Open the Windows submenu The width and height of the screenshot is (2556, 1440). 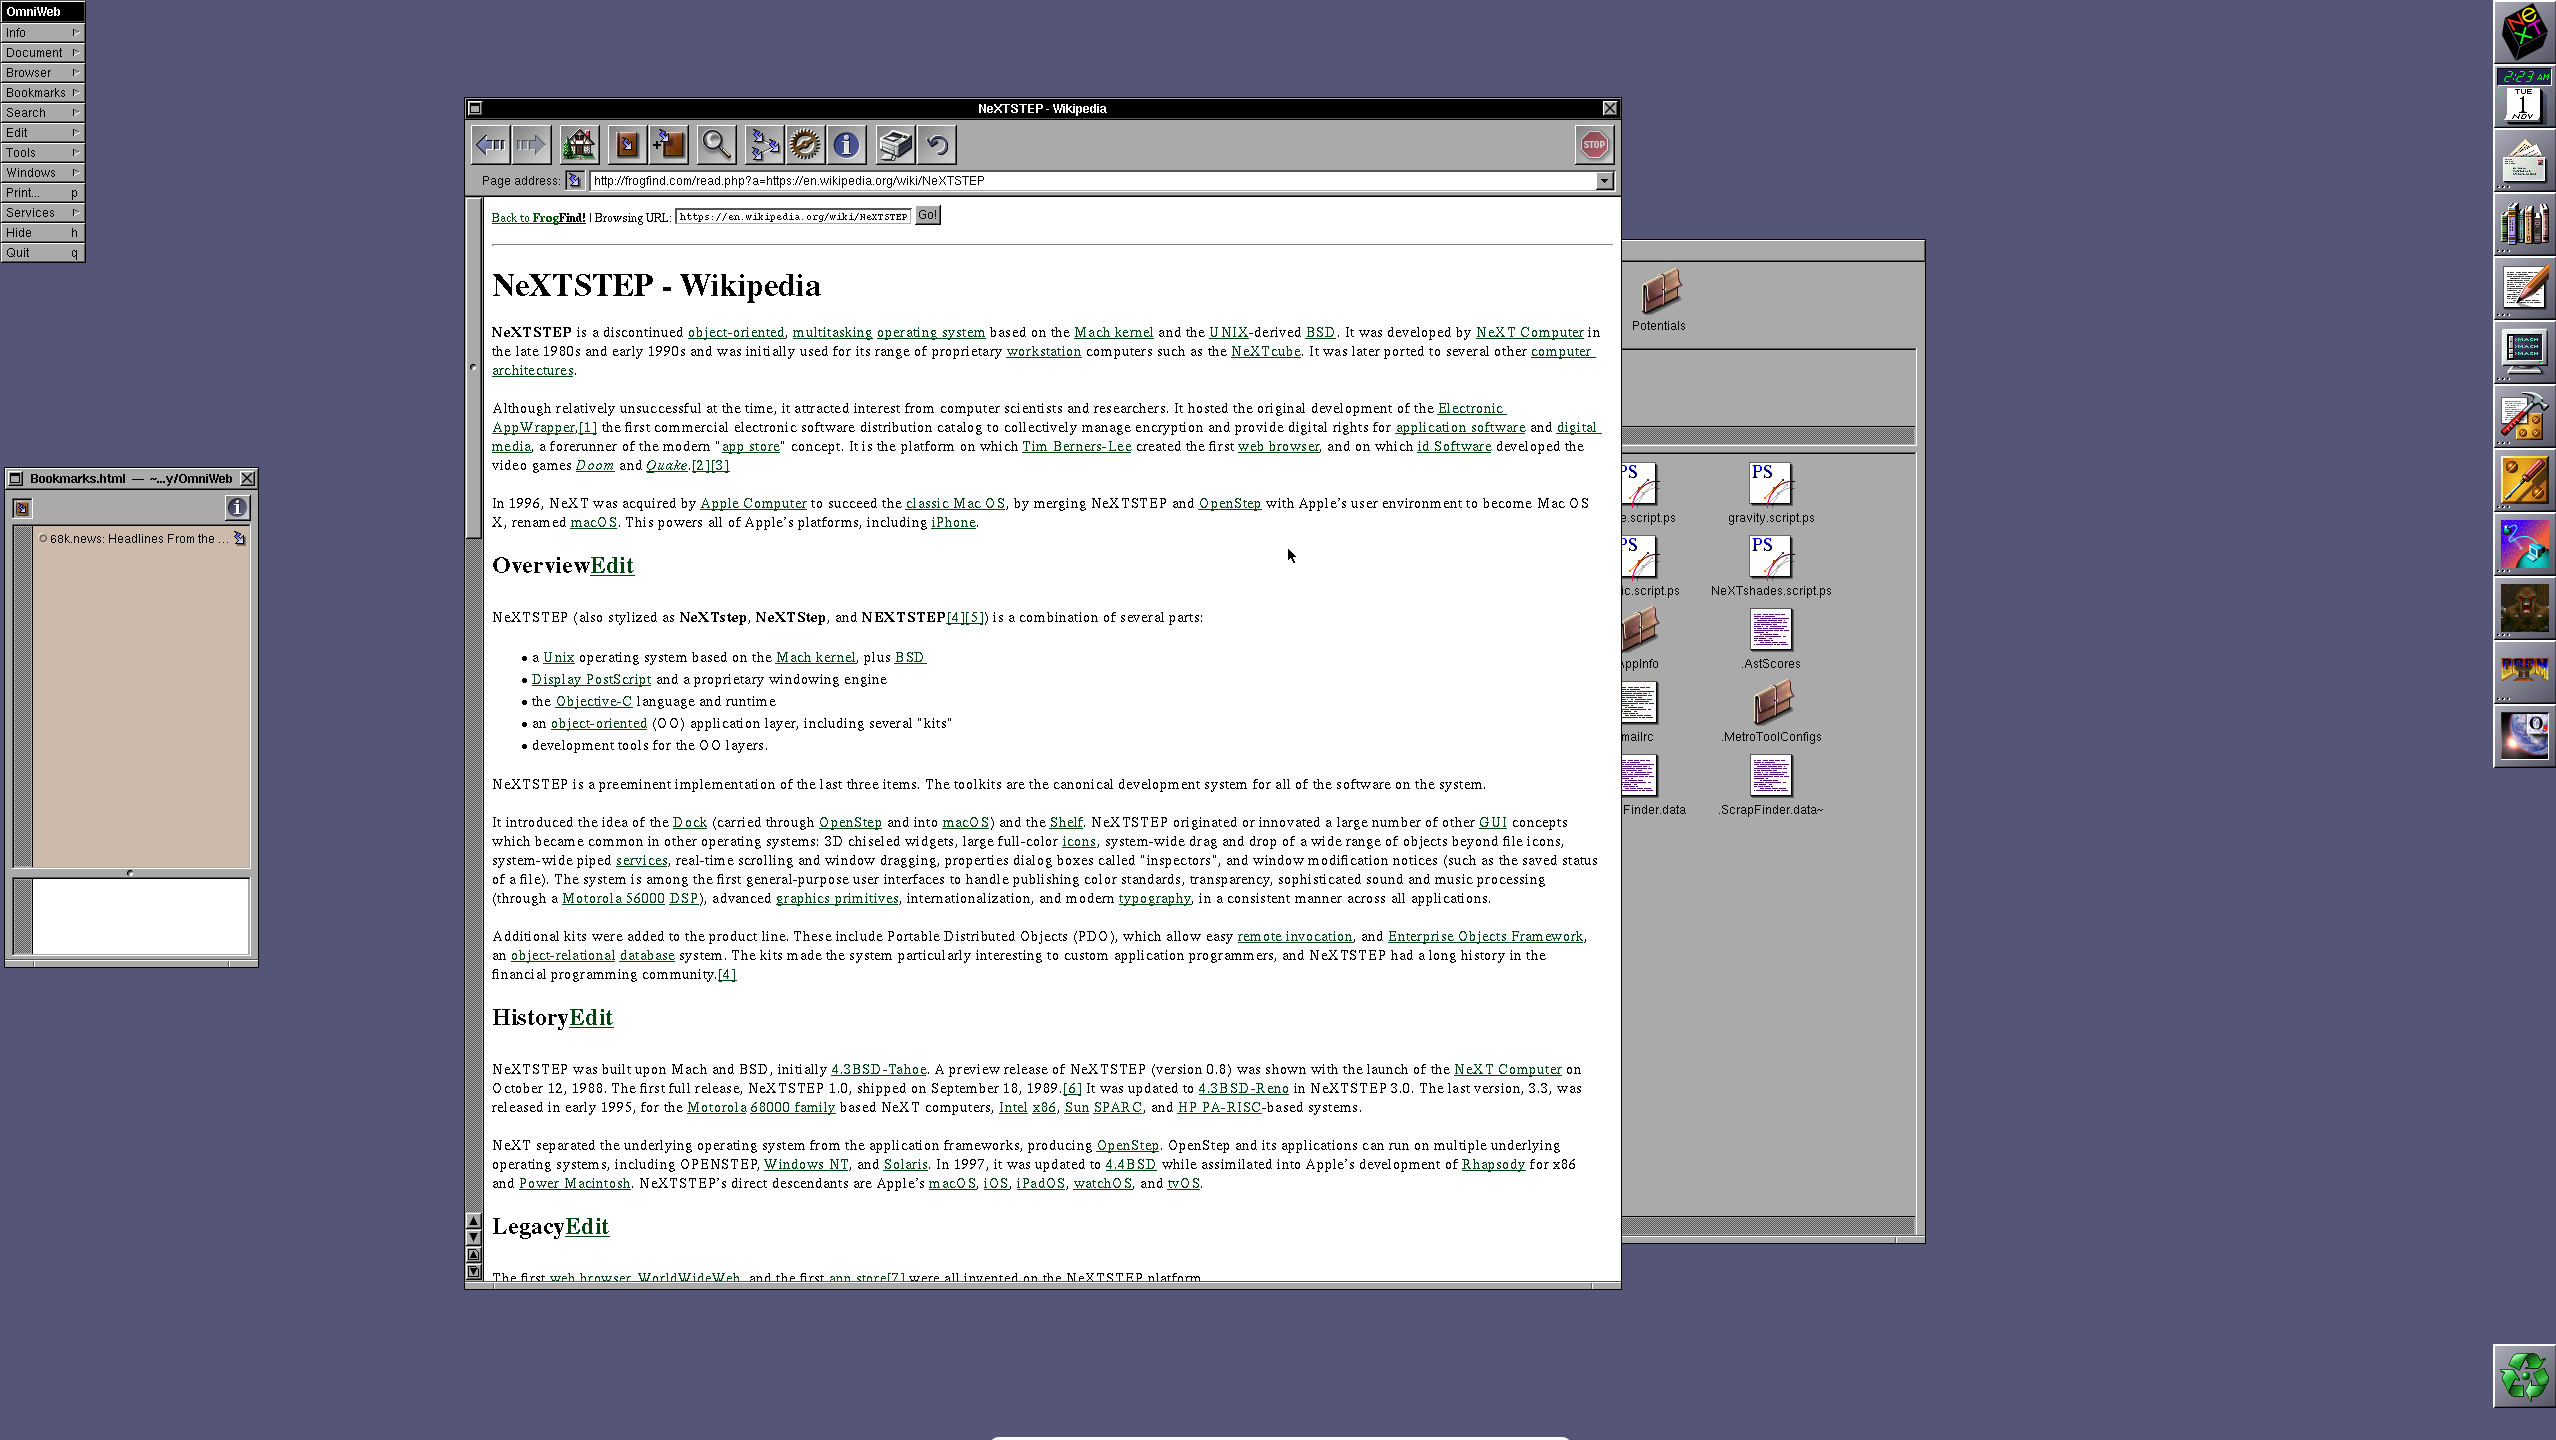tap(42, 173)
